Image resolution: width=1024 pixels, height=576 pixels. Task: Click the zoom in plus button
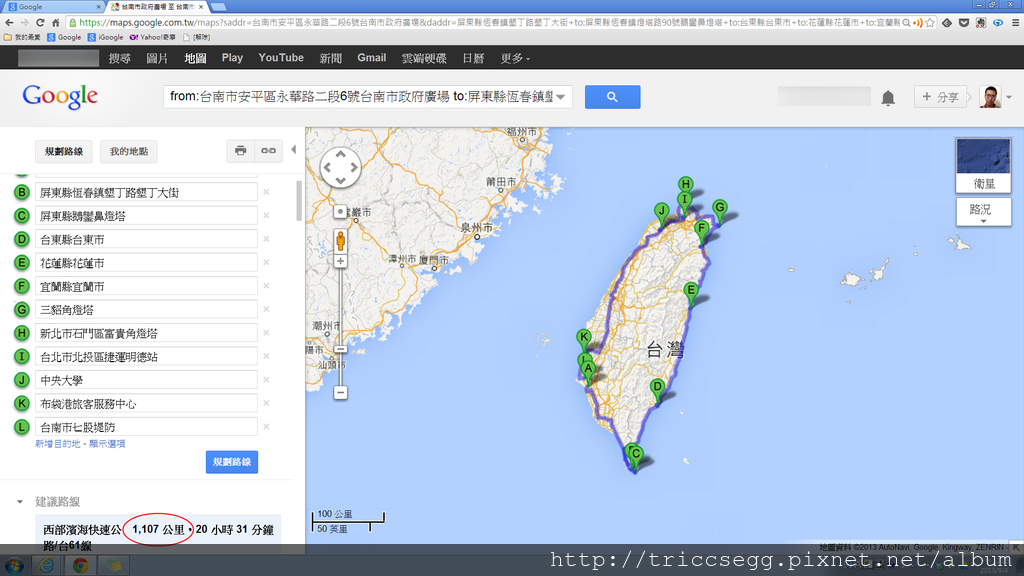[x=340, y=261]
